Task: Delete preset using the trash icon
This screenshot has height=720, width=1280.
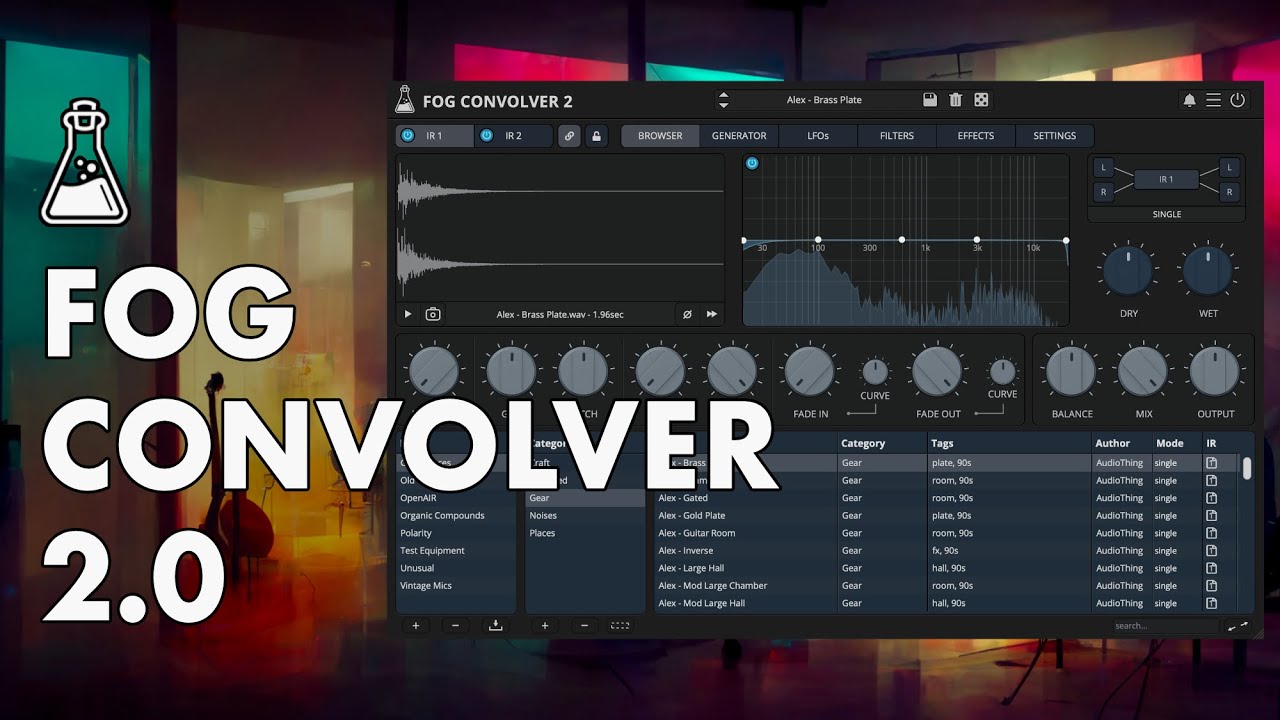Action: (956, 100)
